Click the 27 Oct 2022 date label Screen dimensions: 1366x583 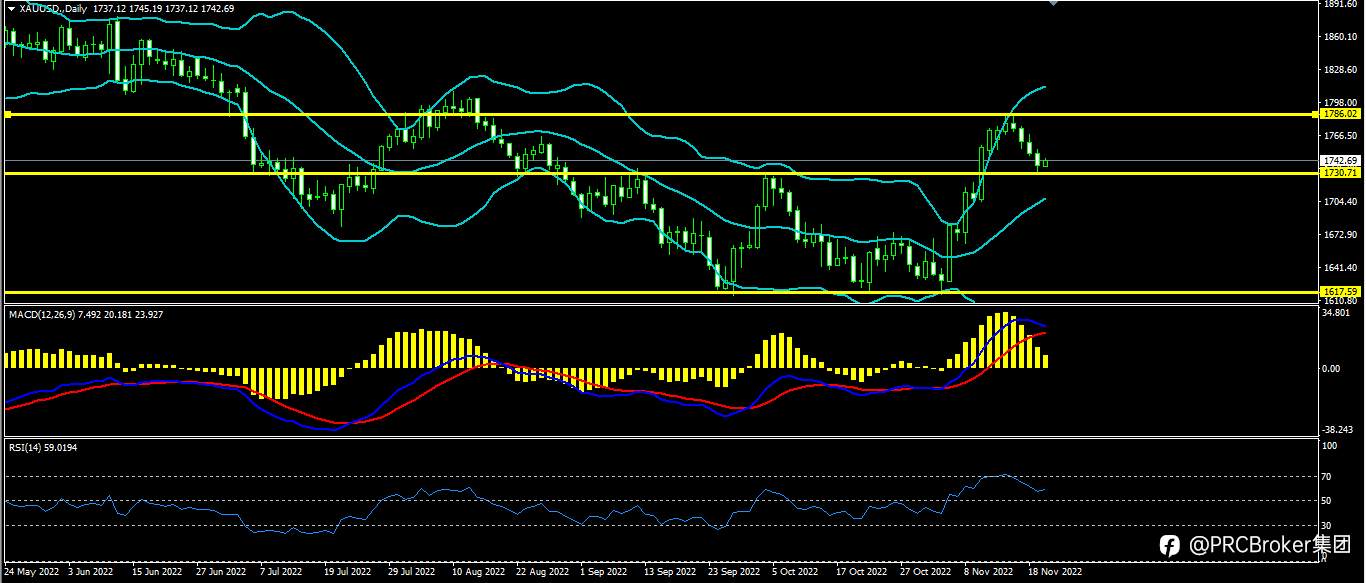tap(925, 573)
